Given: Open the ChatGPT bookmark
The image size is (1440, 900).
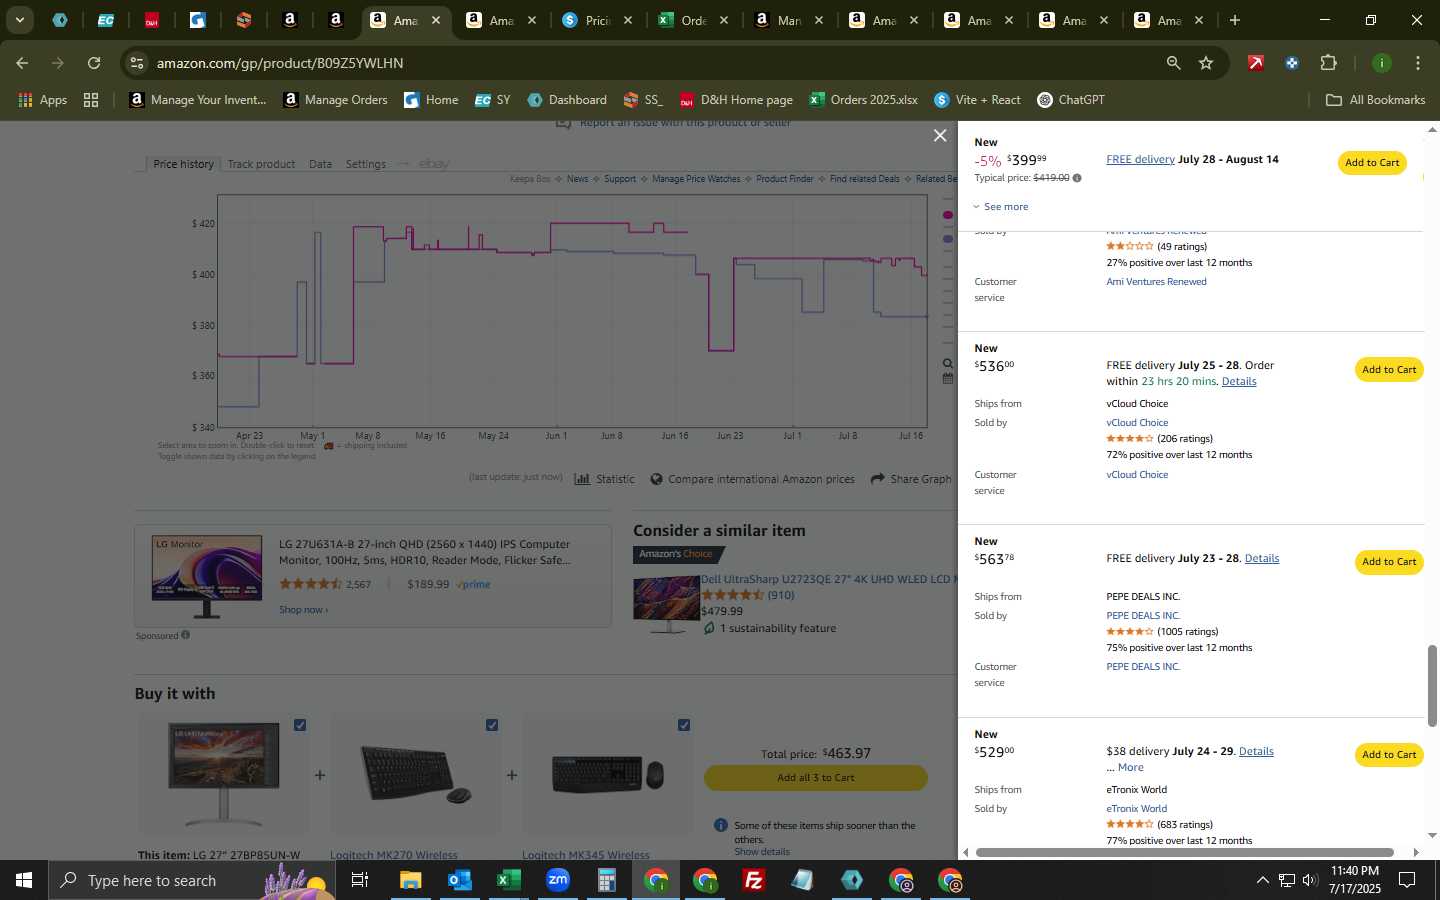Looking at the screenshot, I should click(1071, 100).
